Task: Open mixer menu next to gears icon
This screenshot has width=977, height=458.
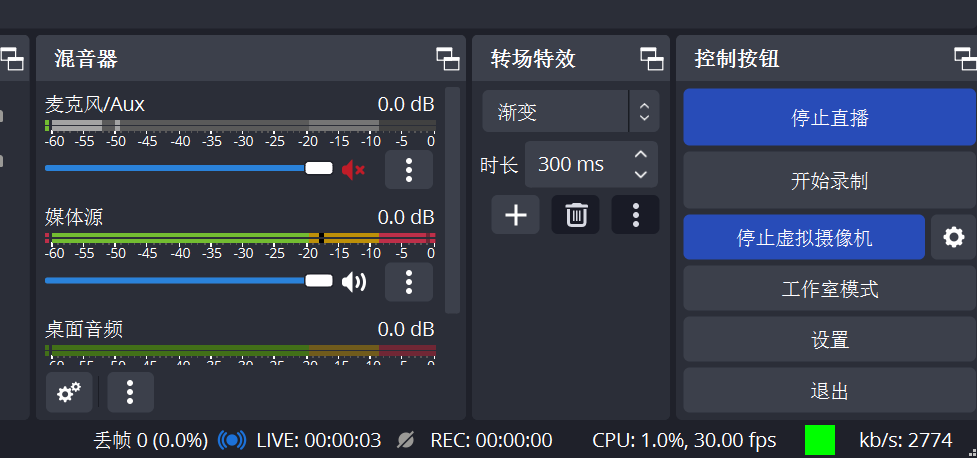Action: point(130,393)
